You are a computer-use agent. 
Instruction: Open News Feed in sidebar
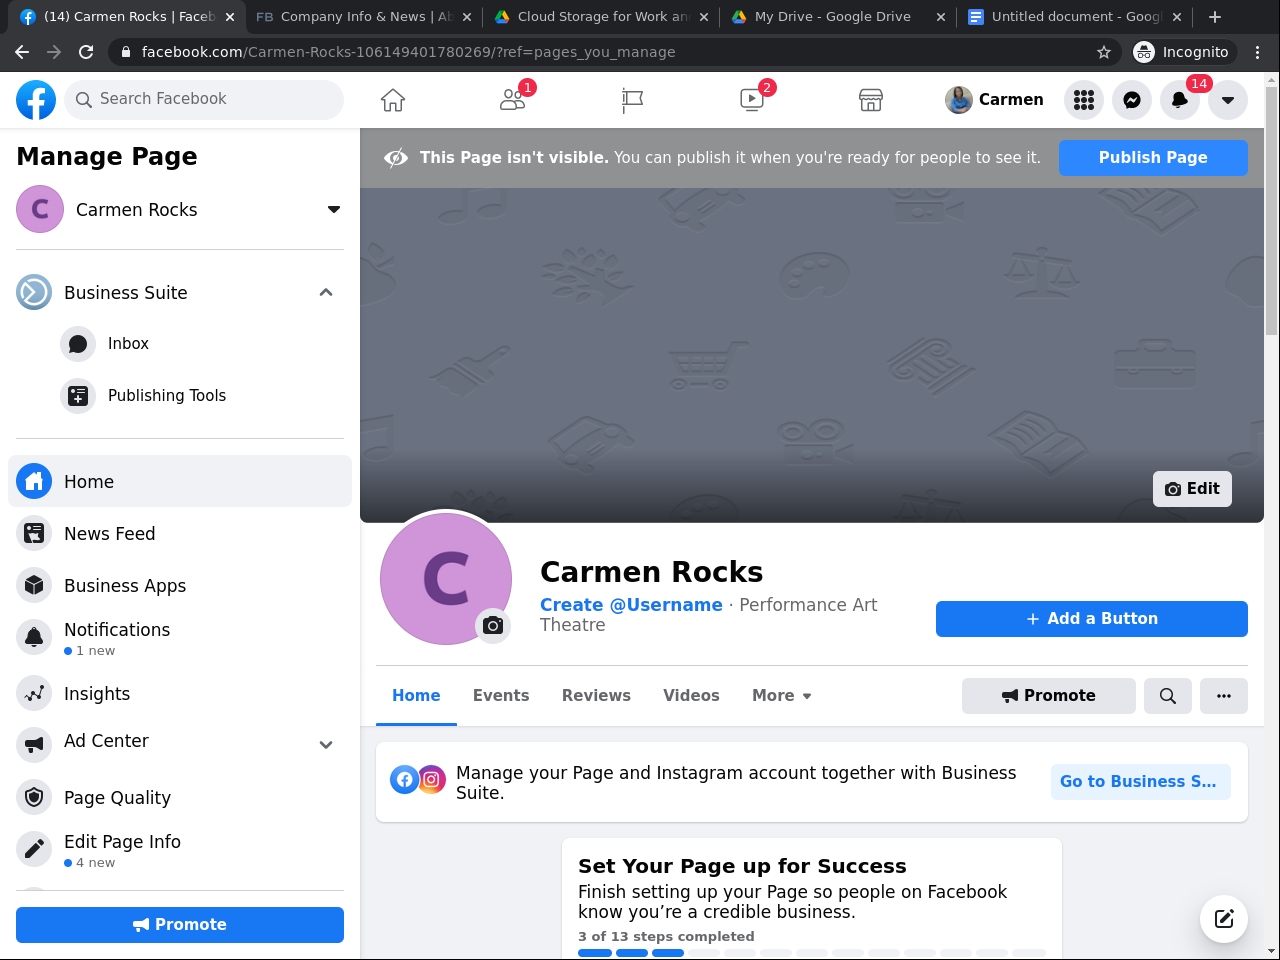click(180, 533)
